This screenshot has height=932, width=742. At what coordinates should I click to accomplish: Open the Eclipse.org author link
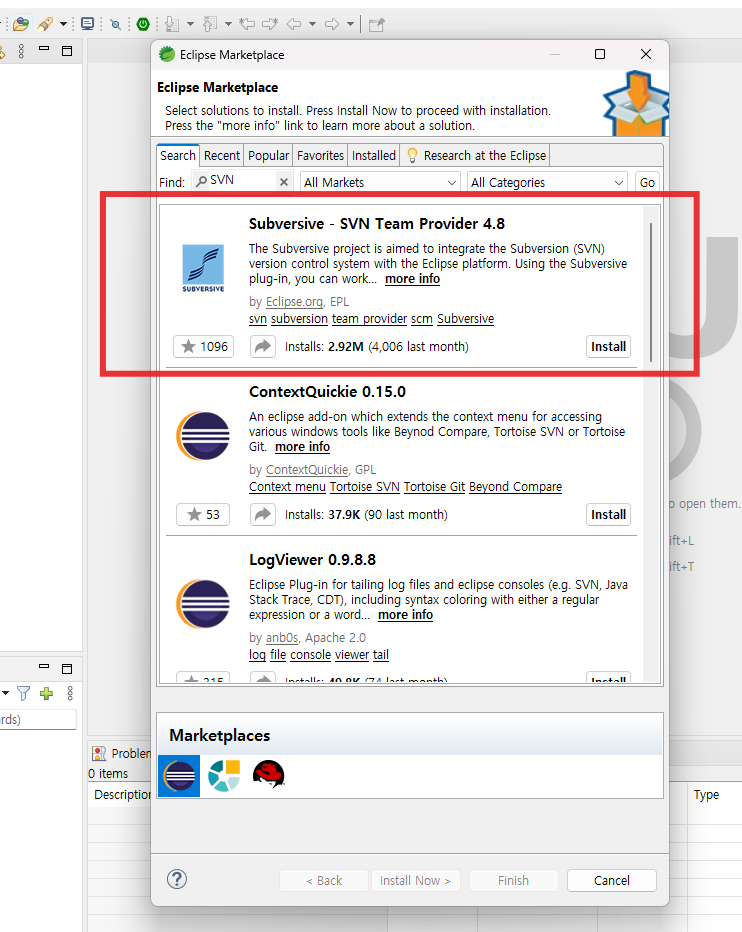pos(294,302)
